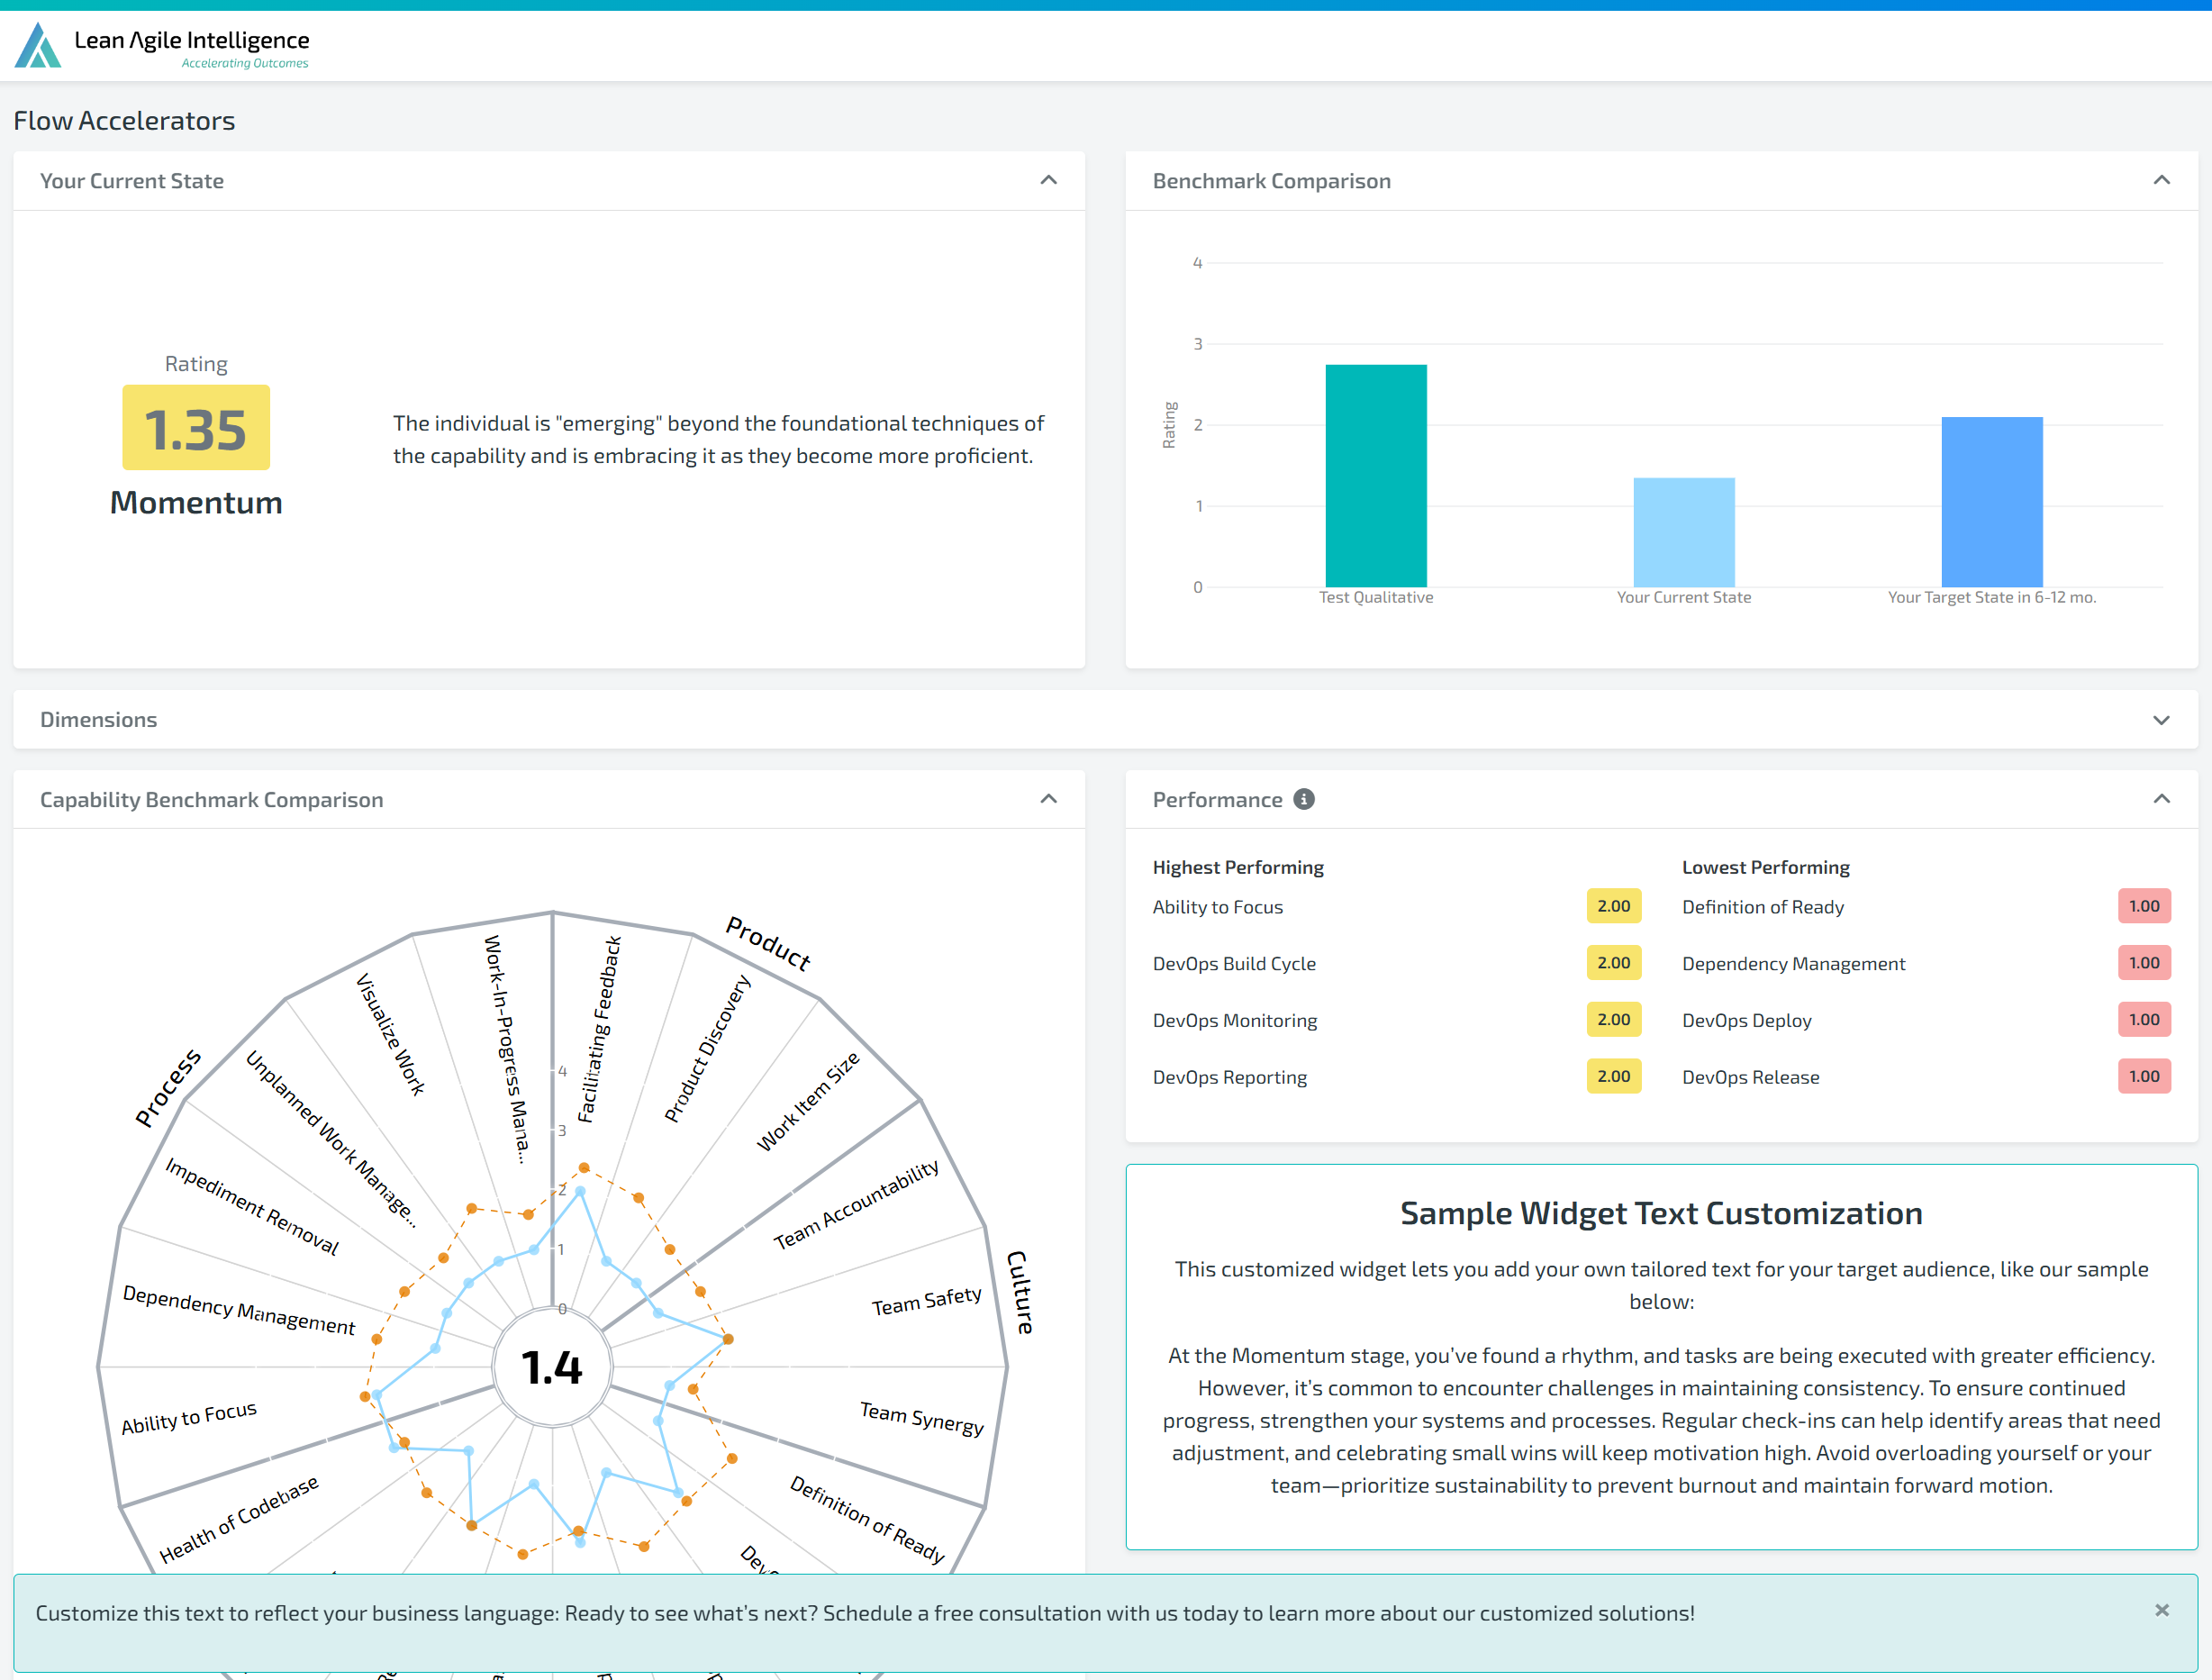Image resolution: width=2212 pixels, height=1680 pixels.
Task: Click the 1.35 rating badge
Action: 196,428
